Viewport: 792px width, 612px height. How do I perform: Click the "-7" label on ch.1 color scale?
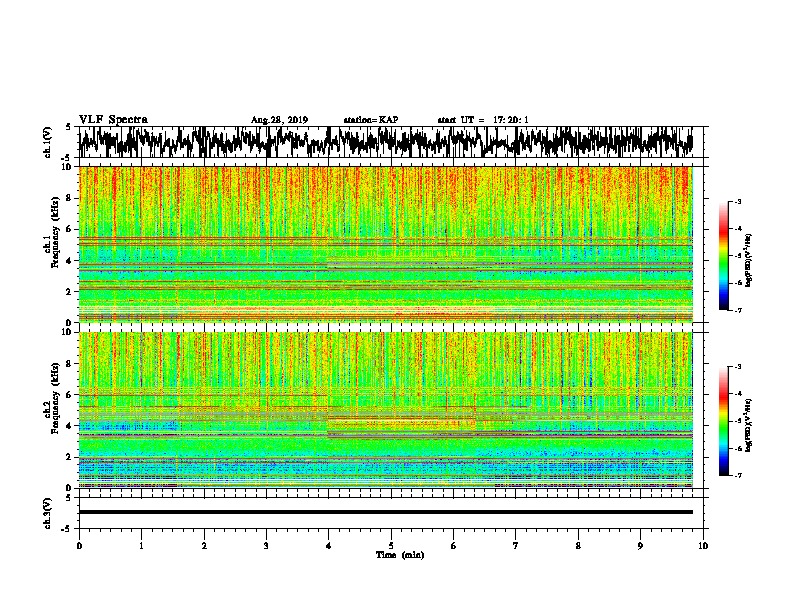pyautogui.click(x=738, y=310)
